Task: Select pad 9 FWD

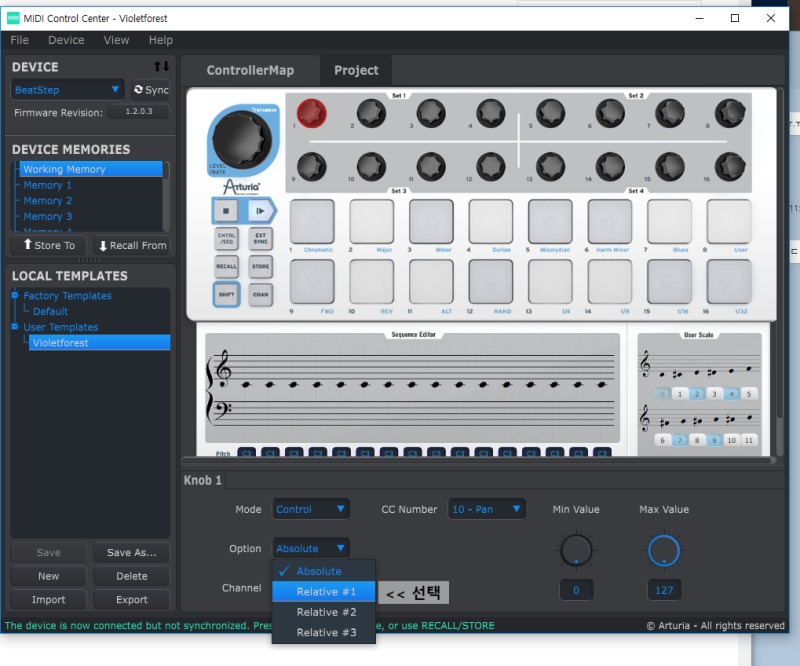Action: [x=312, y=282]
